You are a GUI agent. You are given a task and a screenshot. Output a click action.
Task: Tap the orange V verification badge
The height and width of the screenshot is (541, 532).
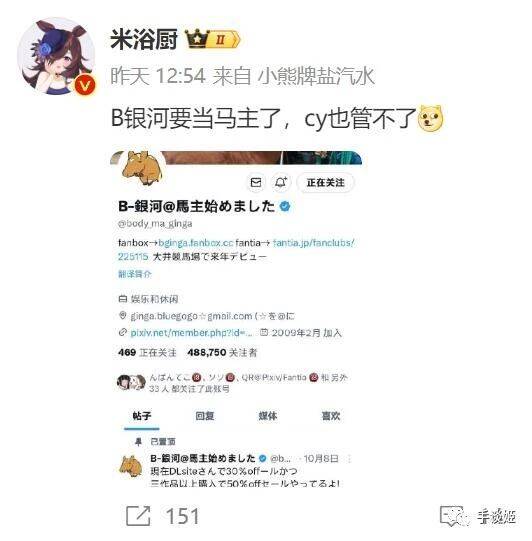[x=85, y=85]
